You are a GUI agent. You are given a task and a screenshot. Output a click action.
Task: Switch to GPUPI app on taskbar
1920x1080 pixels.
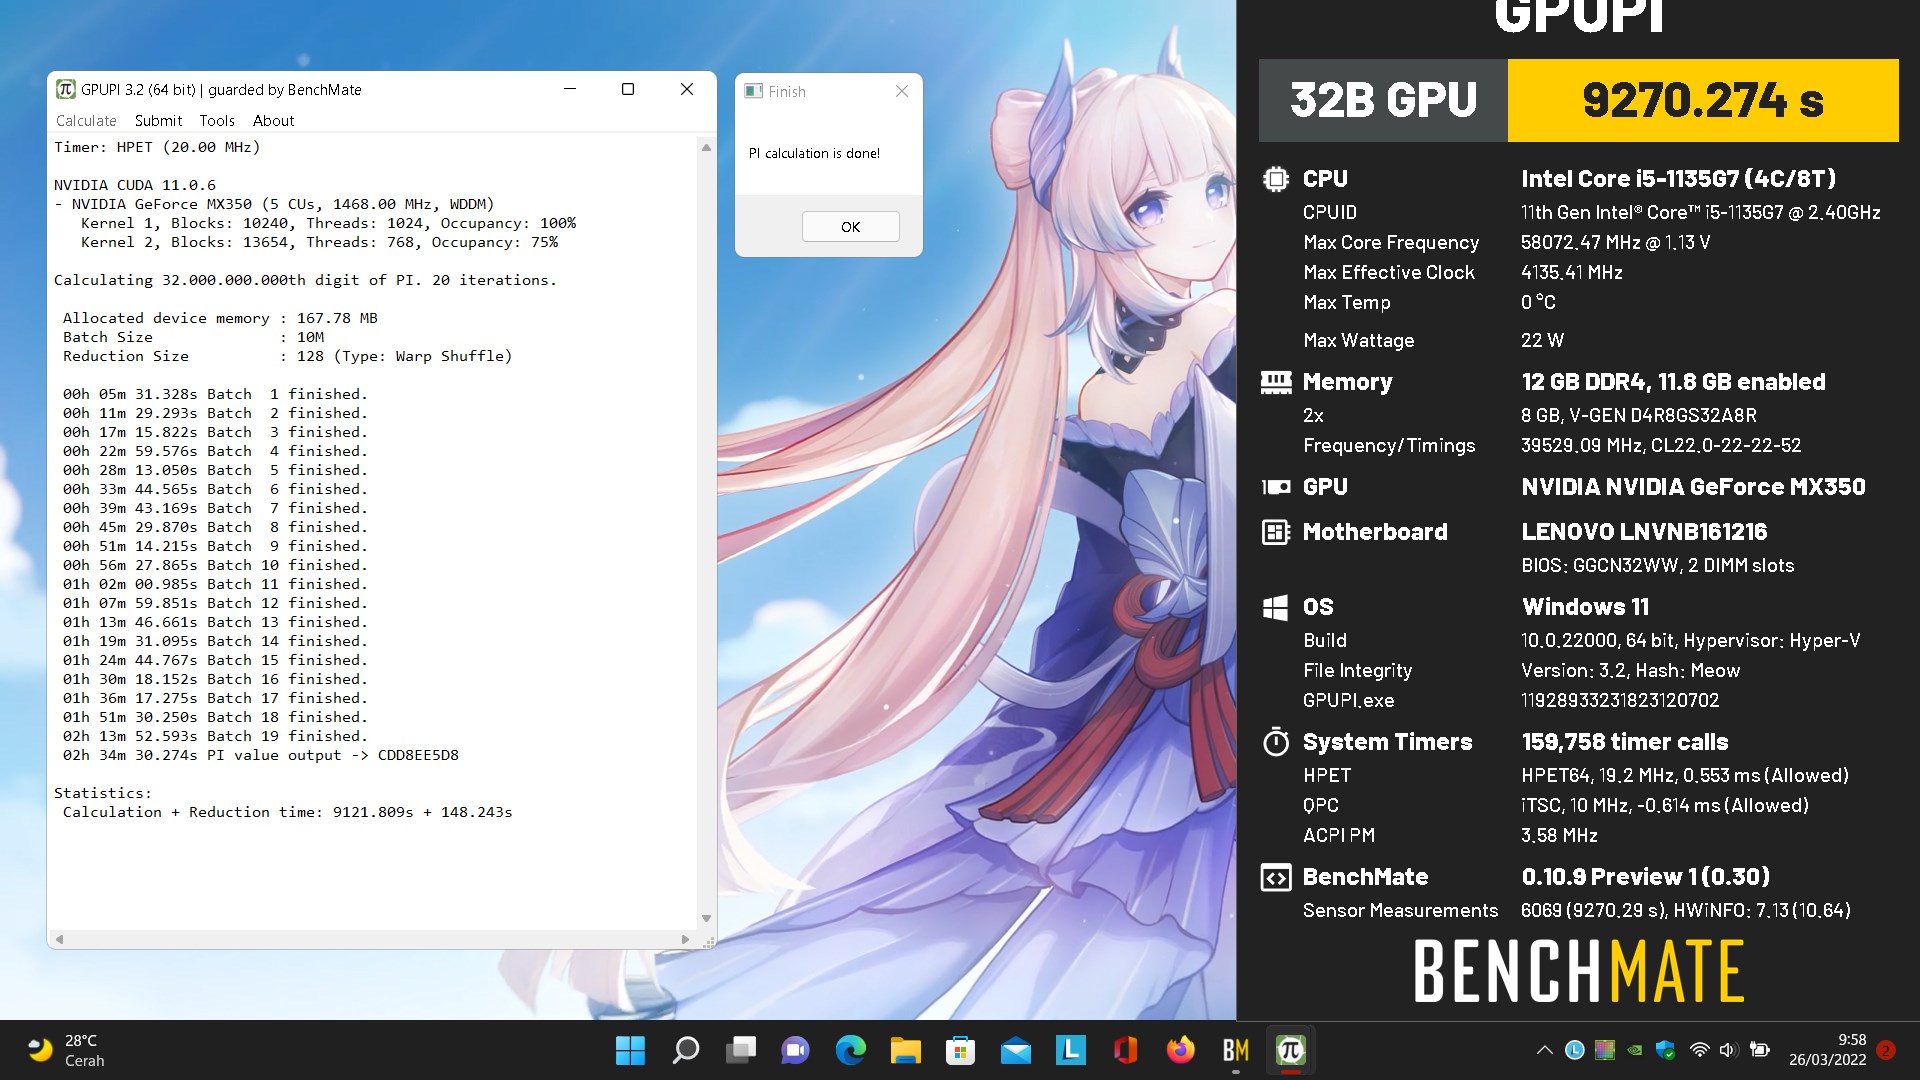(x=1291, y=1050)
